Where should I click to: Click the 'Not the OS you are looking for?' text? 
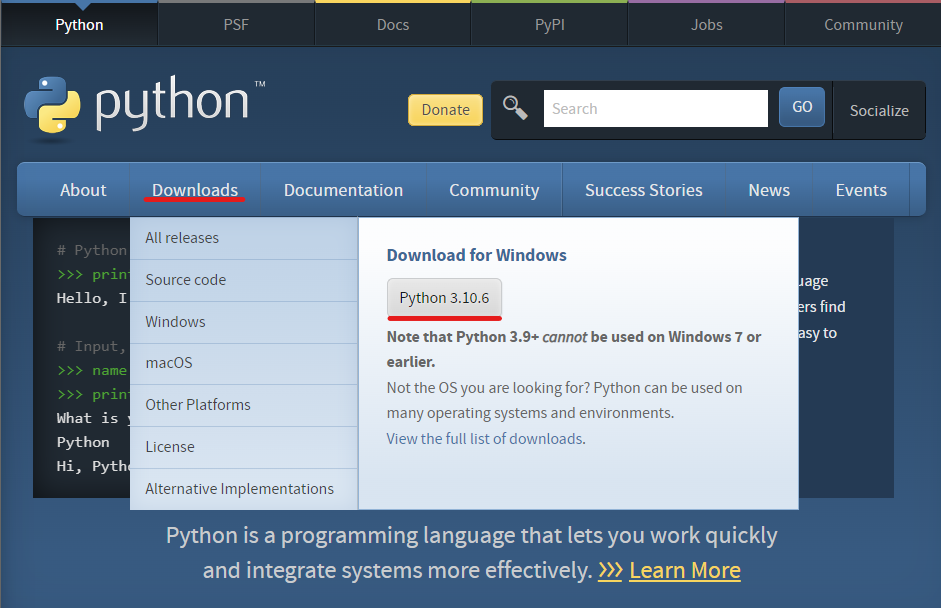pos(564,400)
